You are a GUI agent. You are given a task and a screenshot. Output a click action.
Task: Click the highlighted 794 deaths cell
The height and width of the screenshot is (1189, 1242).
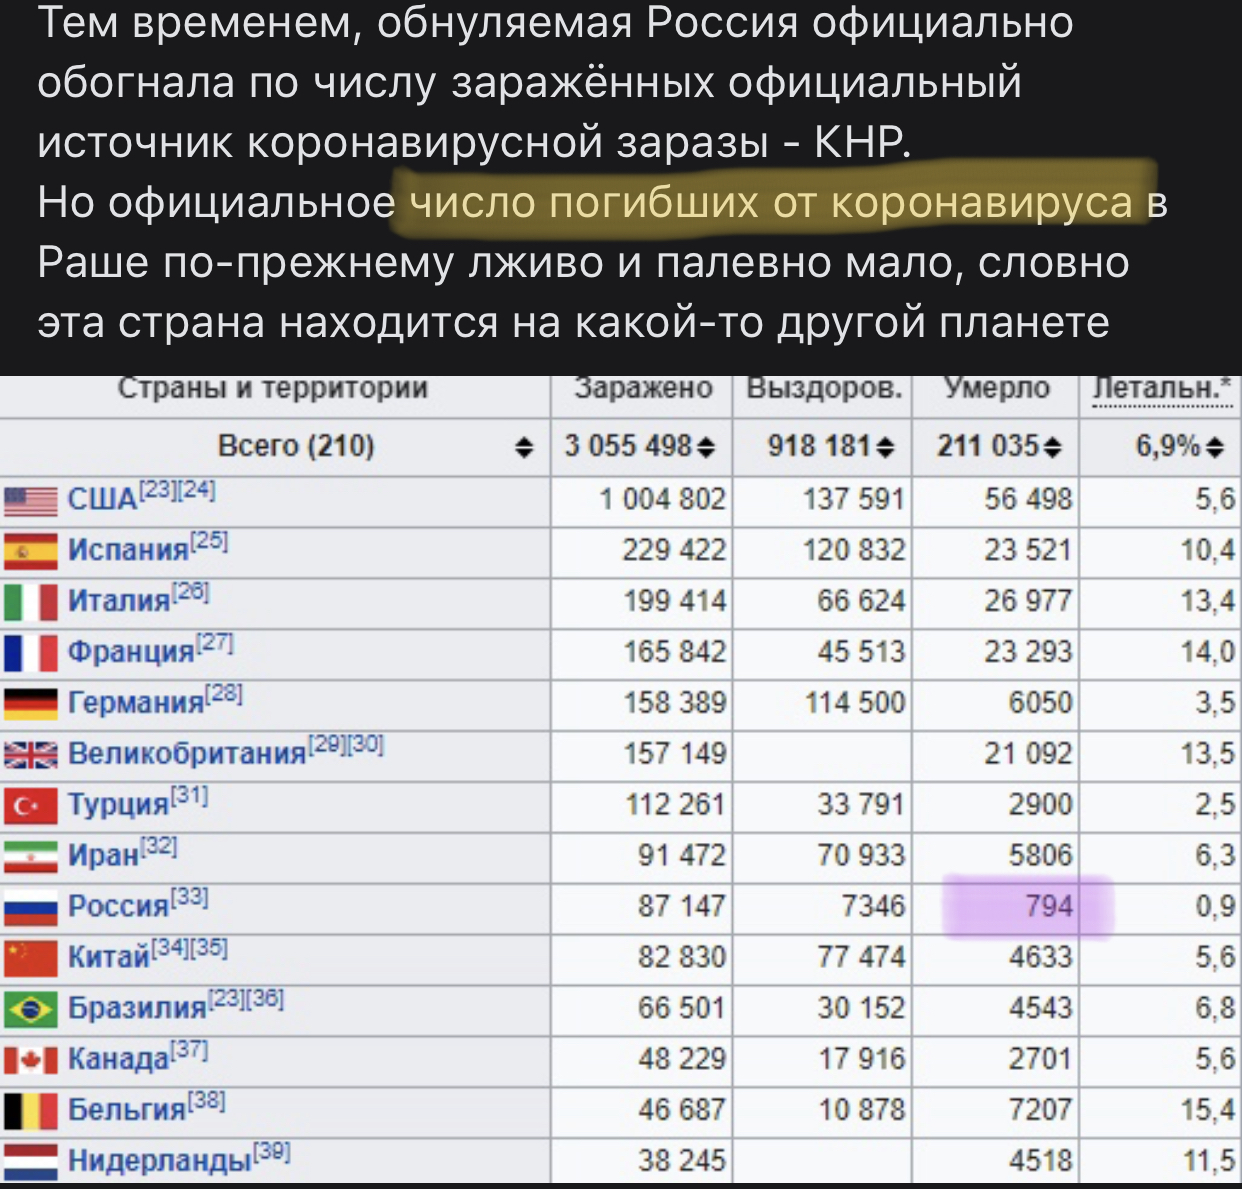pyautogui.click(x=1048, y=907)
